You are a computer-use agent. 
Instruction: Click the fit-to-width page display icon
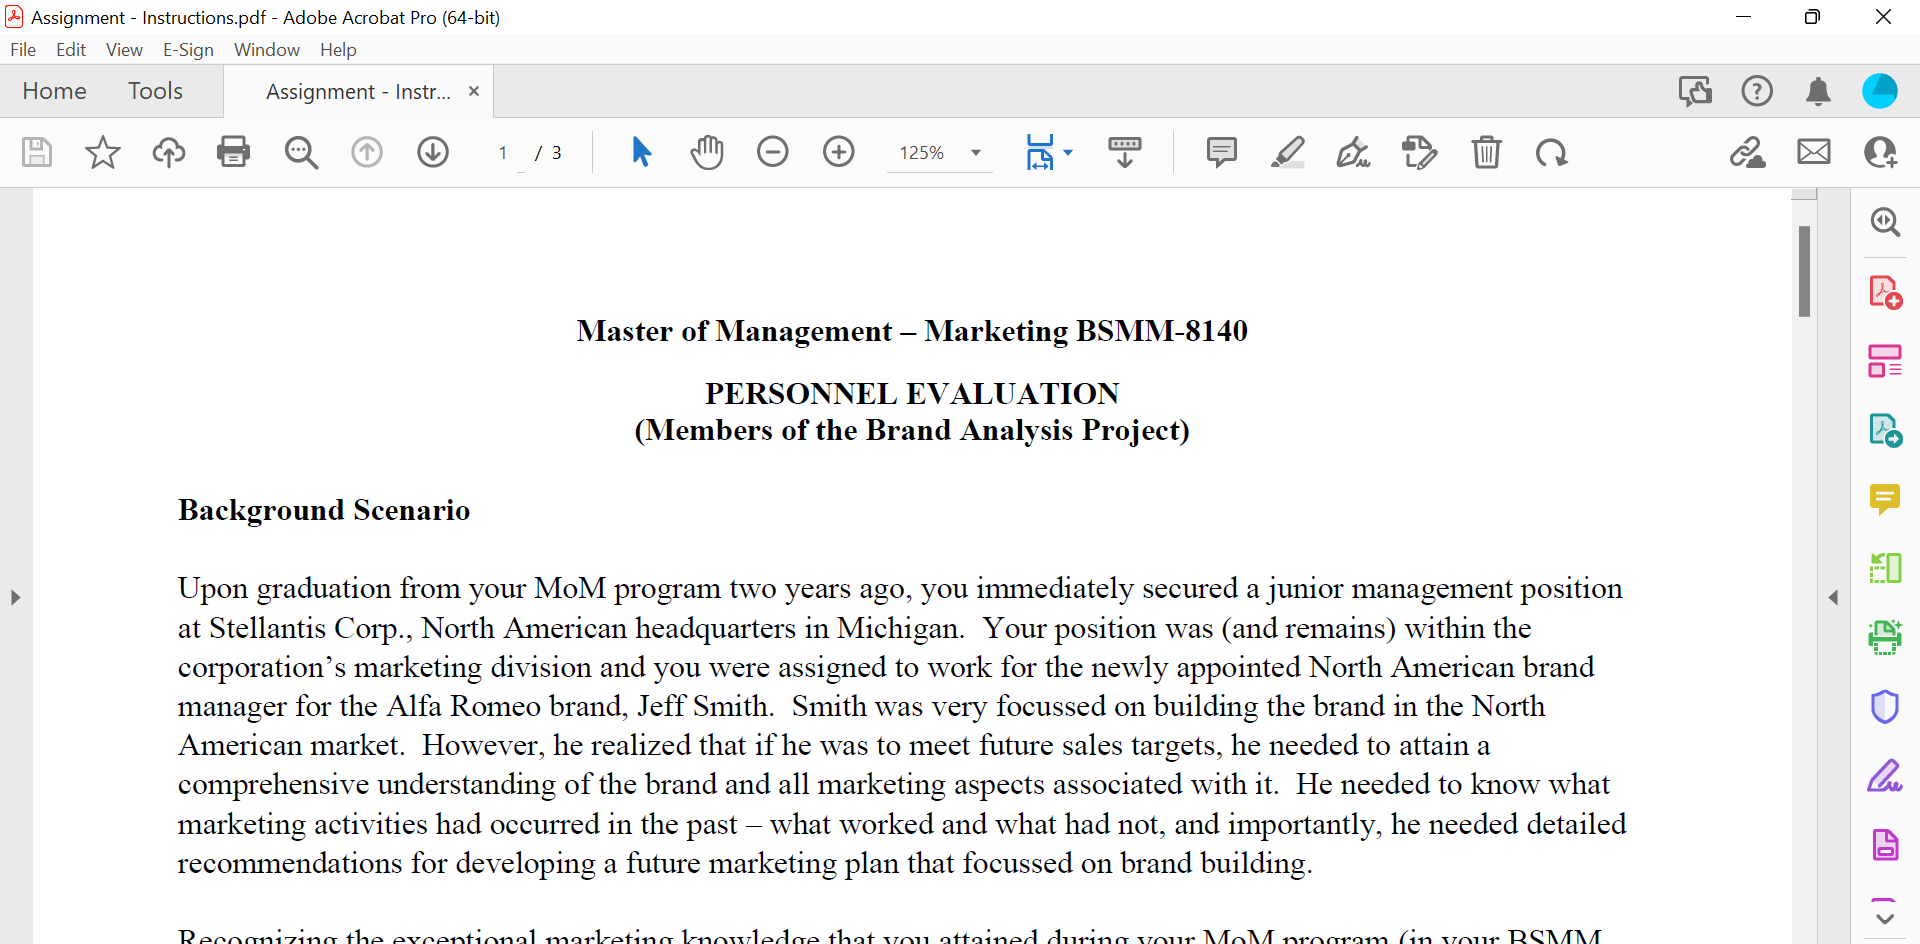(x=1040, y=152)
